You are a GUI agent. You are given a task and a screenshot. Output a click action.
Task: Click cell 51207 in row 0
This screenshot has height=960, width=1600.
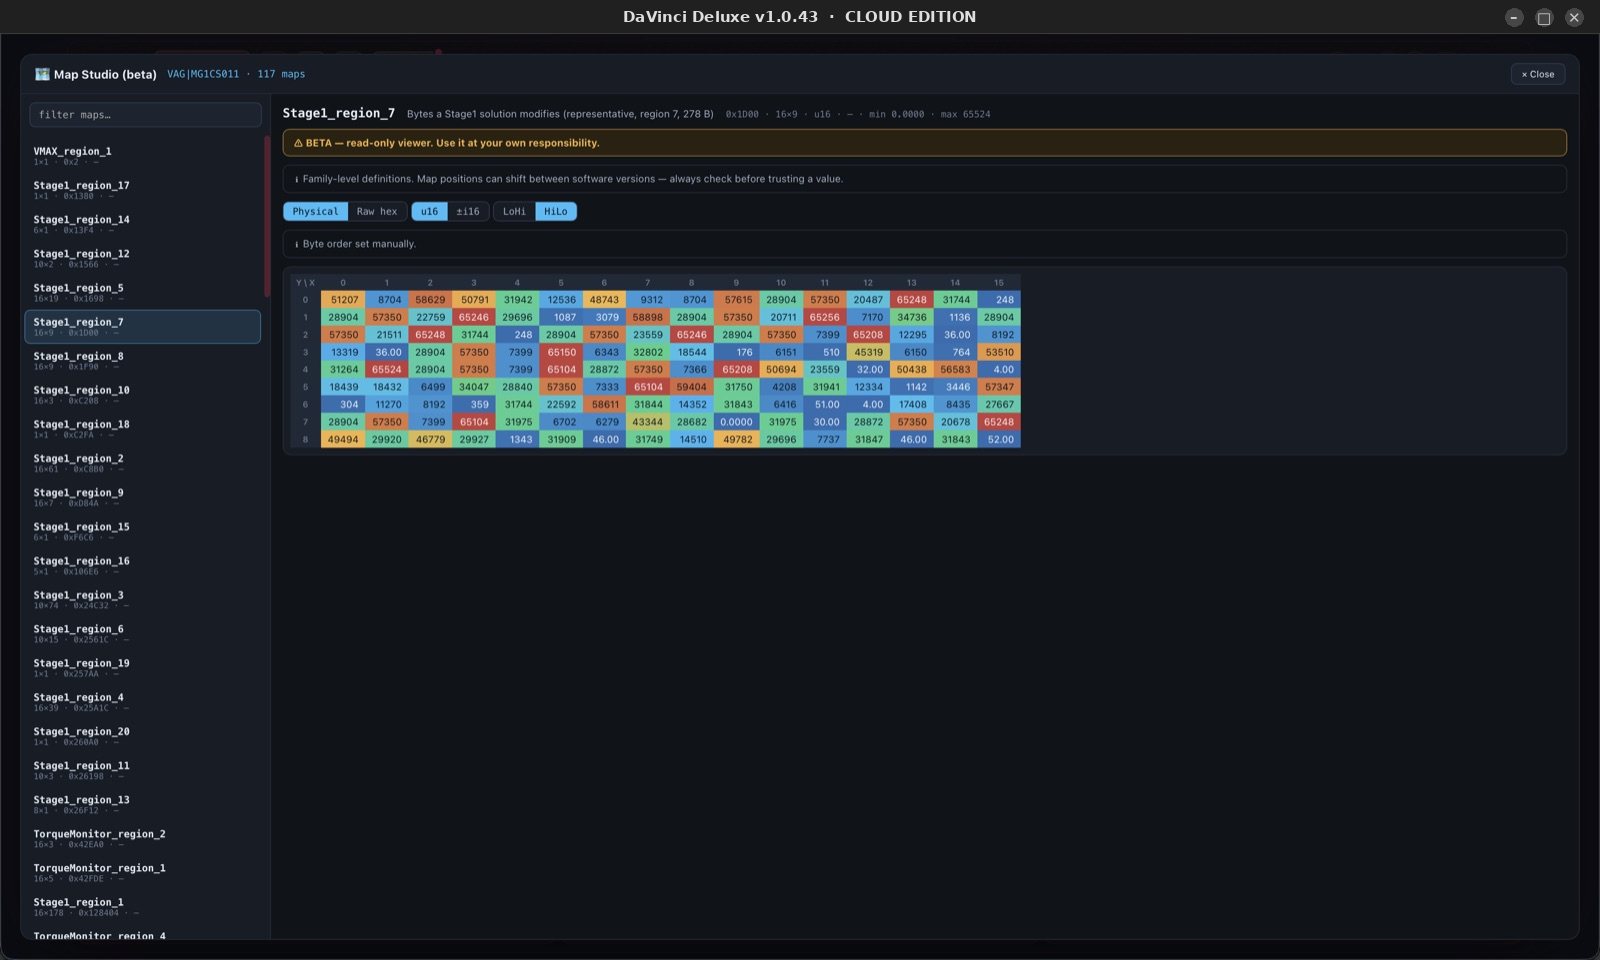(x=343, y=300)
